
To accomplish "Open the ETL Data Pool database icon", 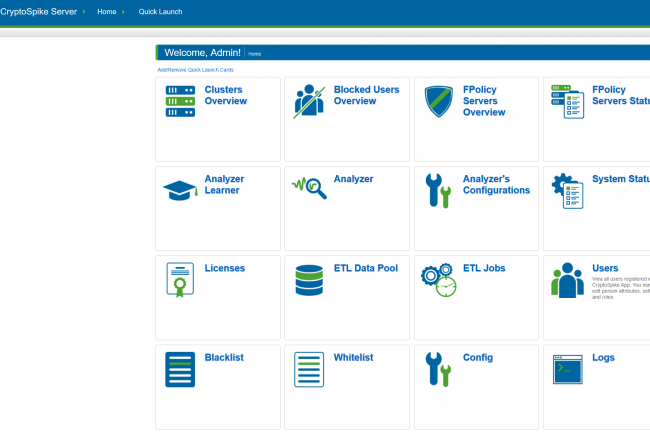I will tap(309, 280).
